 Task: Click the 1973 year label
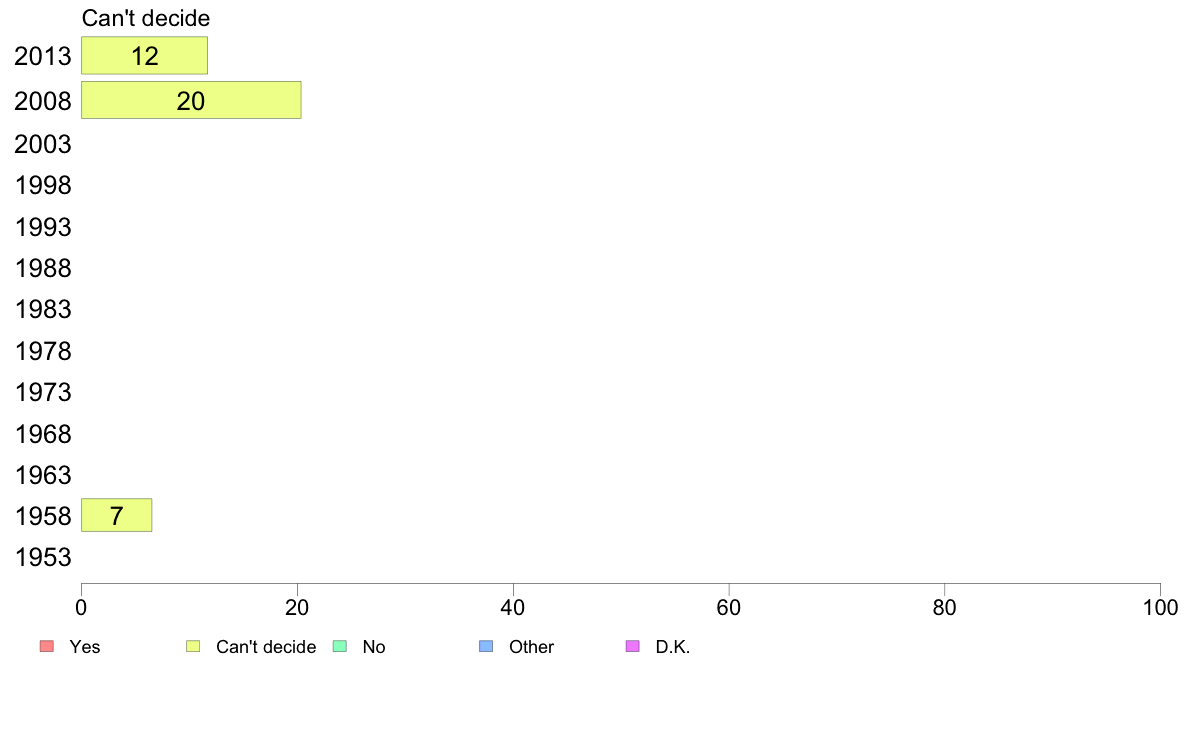tap(42, 392)
